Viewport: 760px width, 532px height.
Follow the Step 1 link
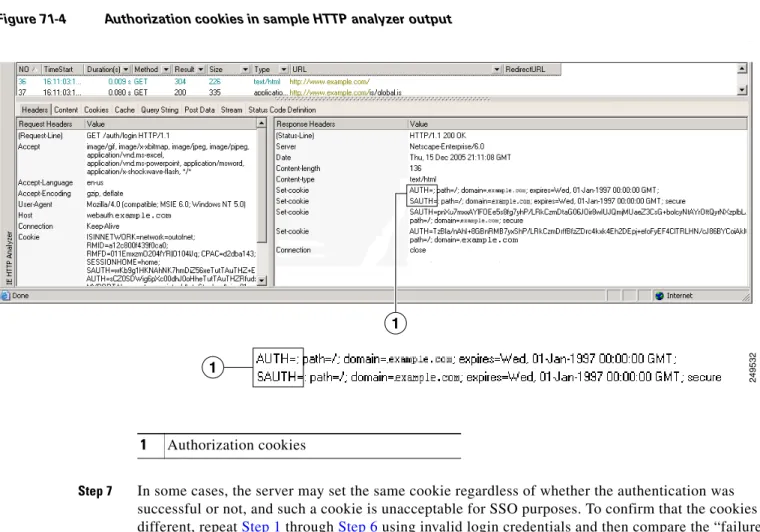(261, 526)
